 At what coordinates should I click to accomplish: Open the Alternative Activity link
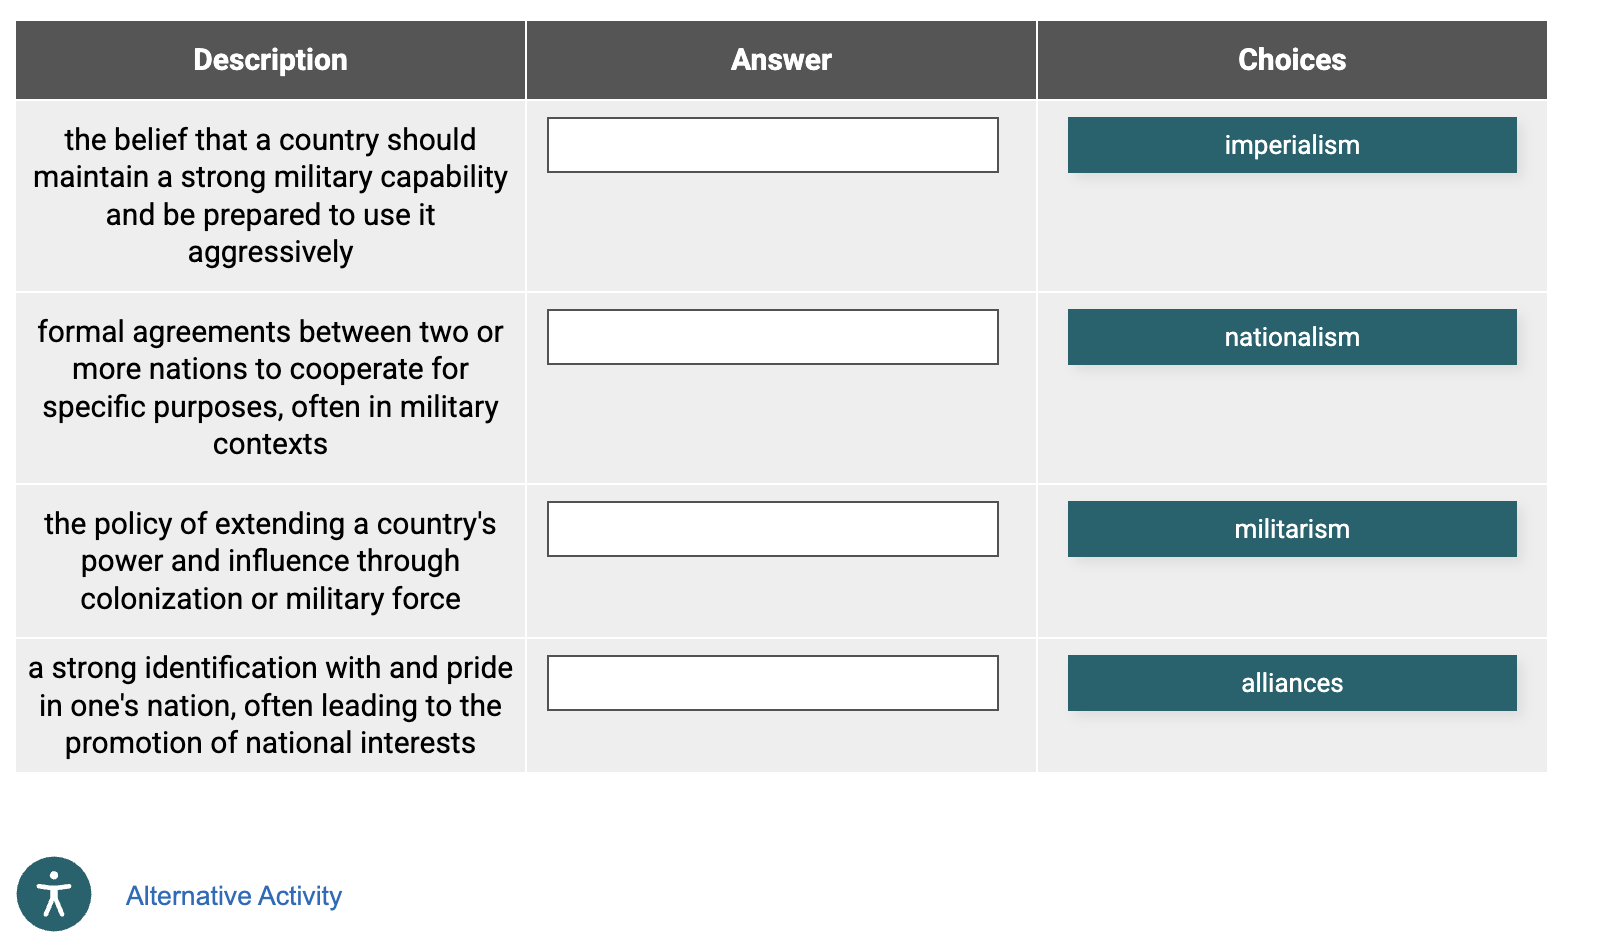[232, 896]
